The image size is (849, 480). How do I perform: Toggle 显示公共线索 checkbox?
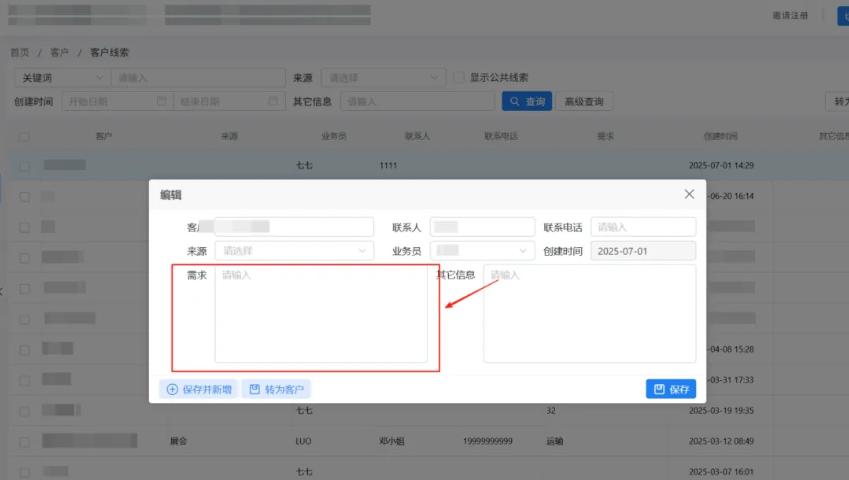click(459, 77)
